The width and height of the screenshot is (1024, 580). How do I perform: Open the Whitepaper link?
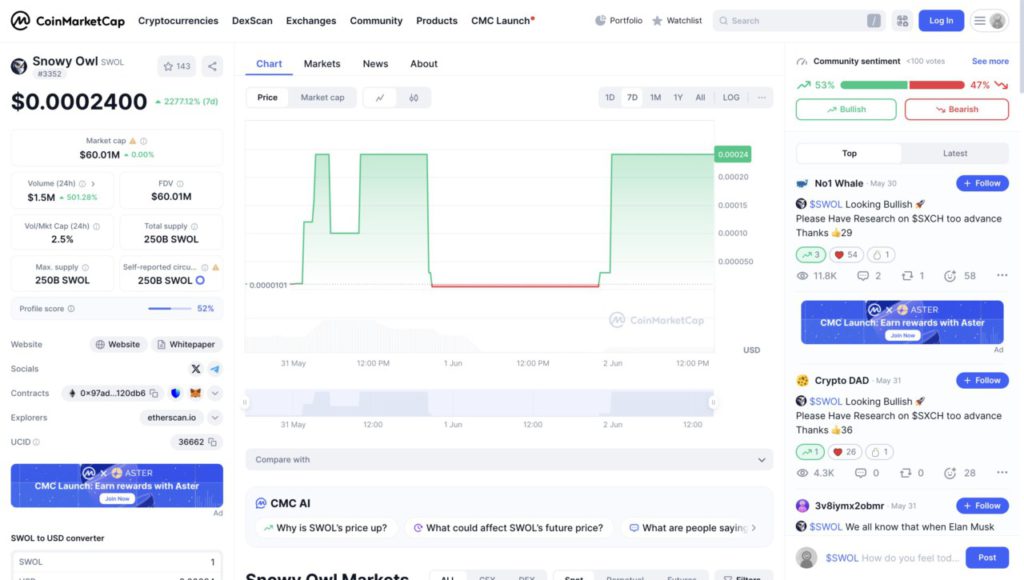(187, 345)
